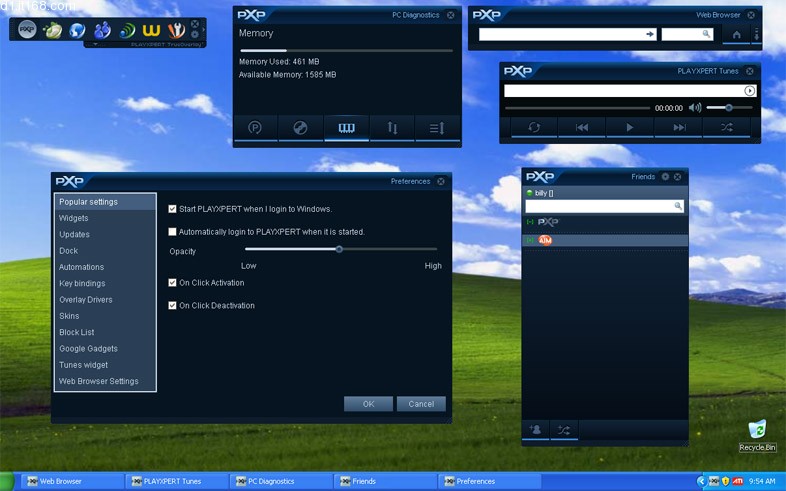Disable On Click Deactivation checkbox
Viewport: 786px width, 491px height.
[x=172, y=305]
